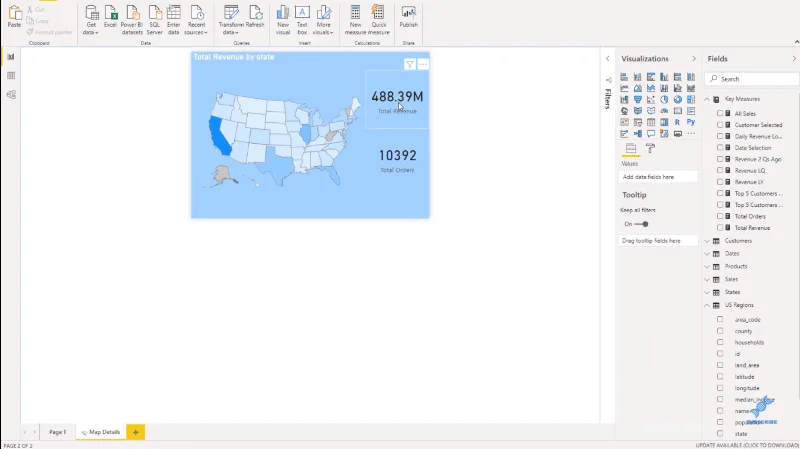800x449 pixels.
Task: Select the Funnel visualization icon
Action: 638,99
